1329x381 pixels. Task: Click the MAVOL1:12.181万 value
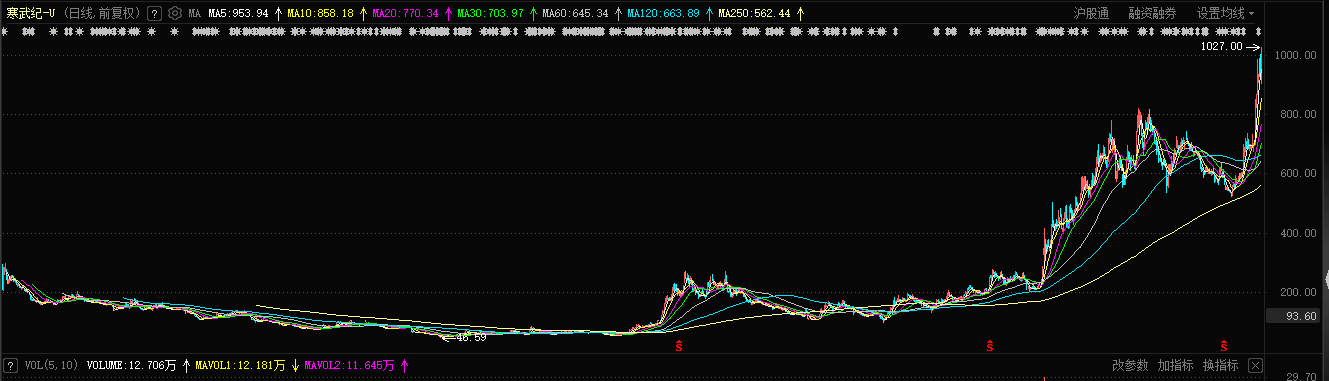tap(240, 366)
